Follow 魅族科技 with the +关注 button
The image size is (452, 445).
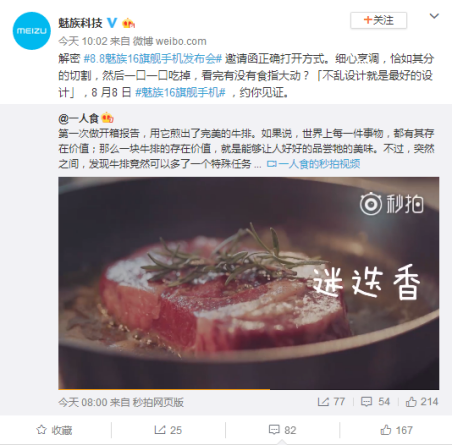coord(378,20)
